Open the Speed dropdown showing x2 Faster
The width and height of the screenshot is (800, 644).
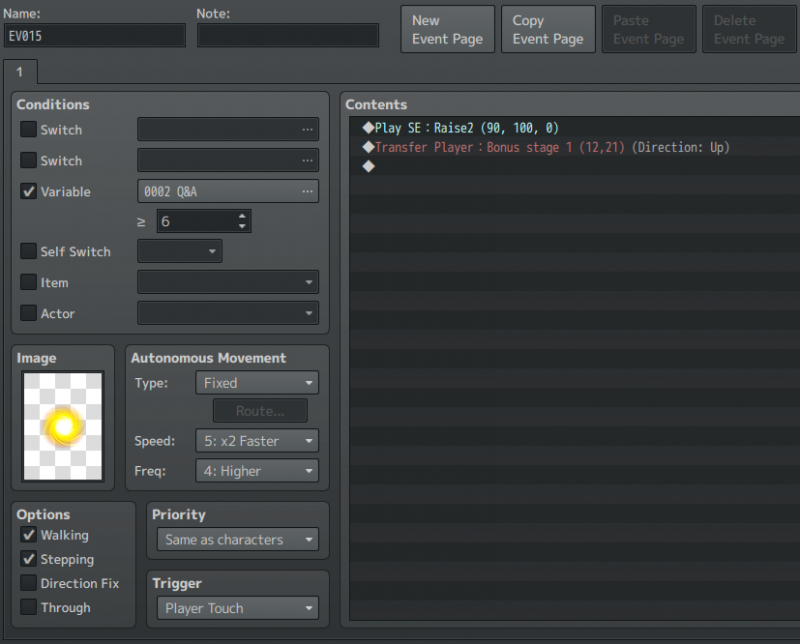(x=257, y=441)
